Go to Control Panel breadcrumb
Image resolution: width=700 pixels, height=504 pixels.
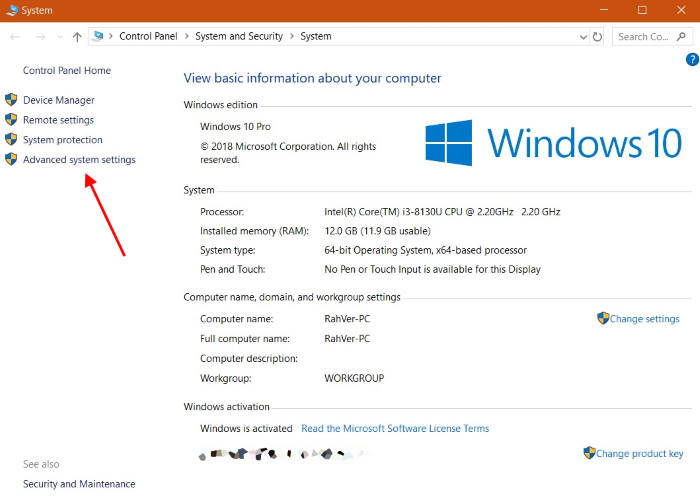click(148, 36)
